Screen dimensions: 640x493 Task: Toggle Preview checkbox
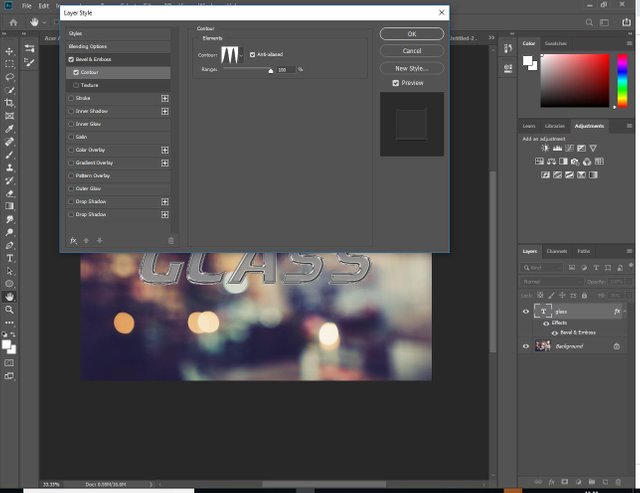(396, 83)
